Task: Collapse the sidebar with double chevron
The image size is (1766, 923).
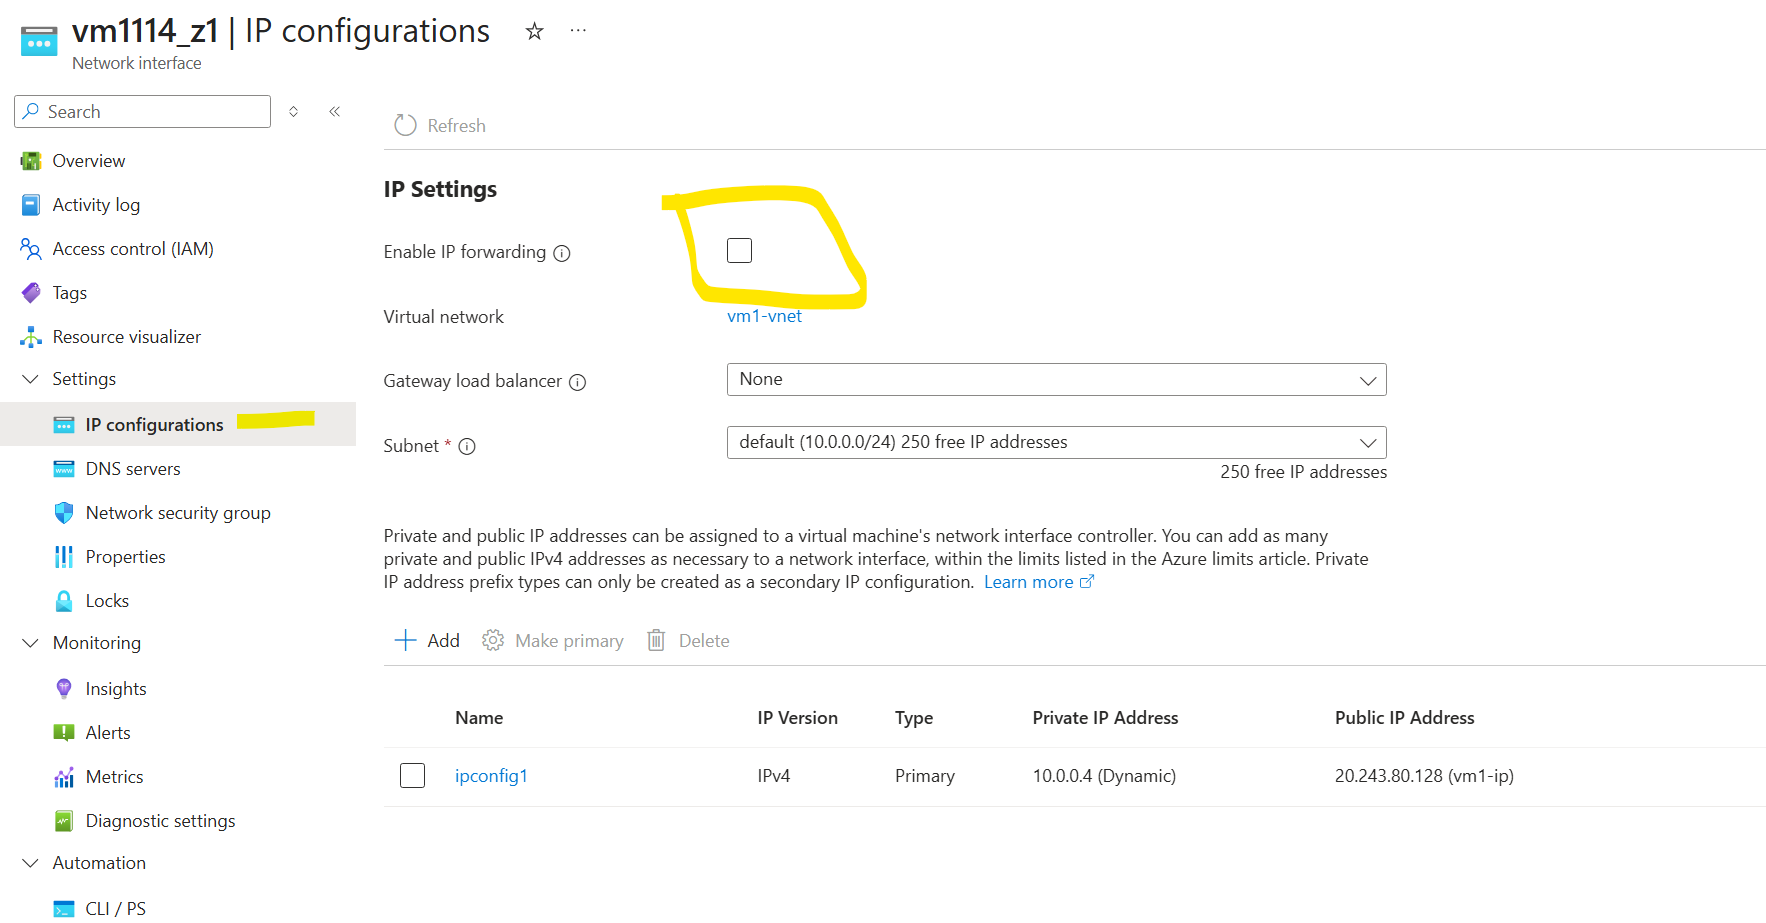Action: (x=335, y=111)
